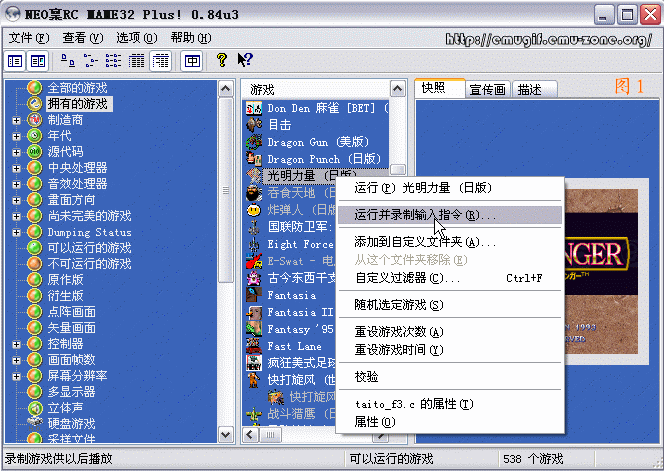Click the 立体声 speaker icon

point(35,408)
